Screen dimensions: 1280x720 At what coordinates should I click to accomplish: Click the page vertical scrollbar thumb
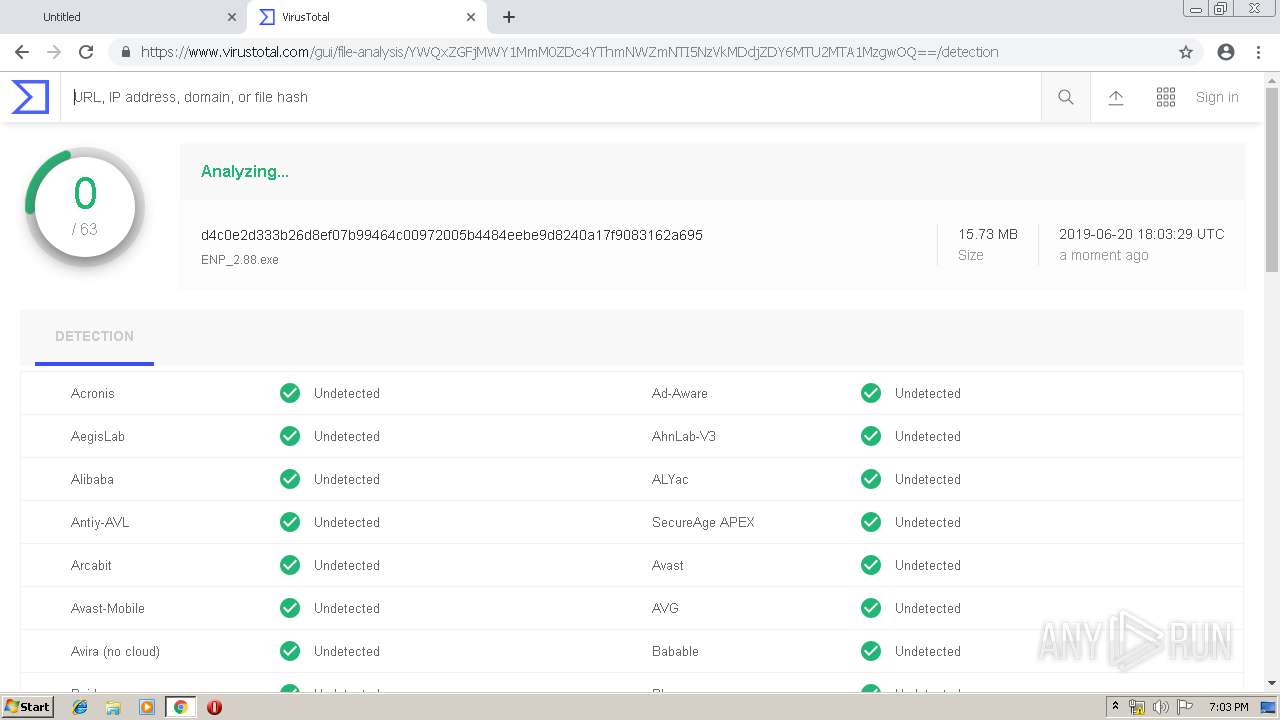click(1271, 180)
